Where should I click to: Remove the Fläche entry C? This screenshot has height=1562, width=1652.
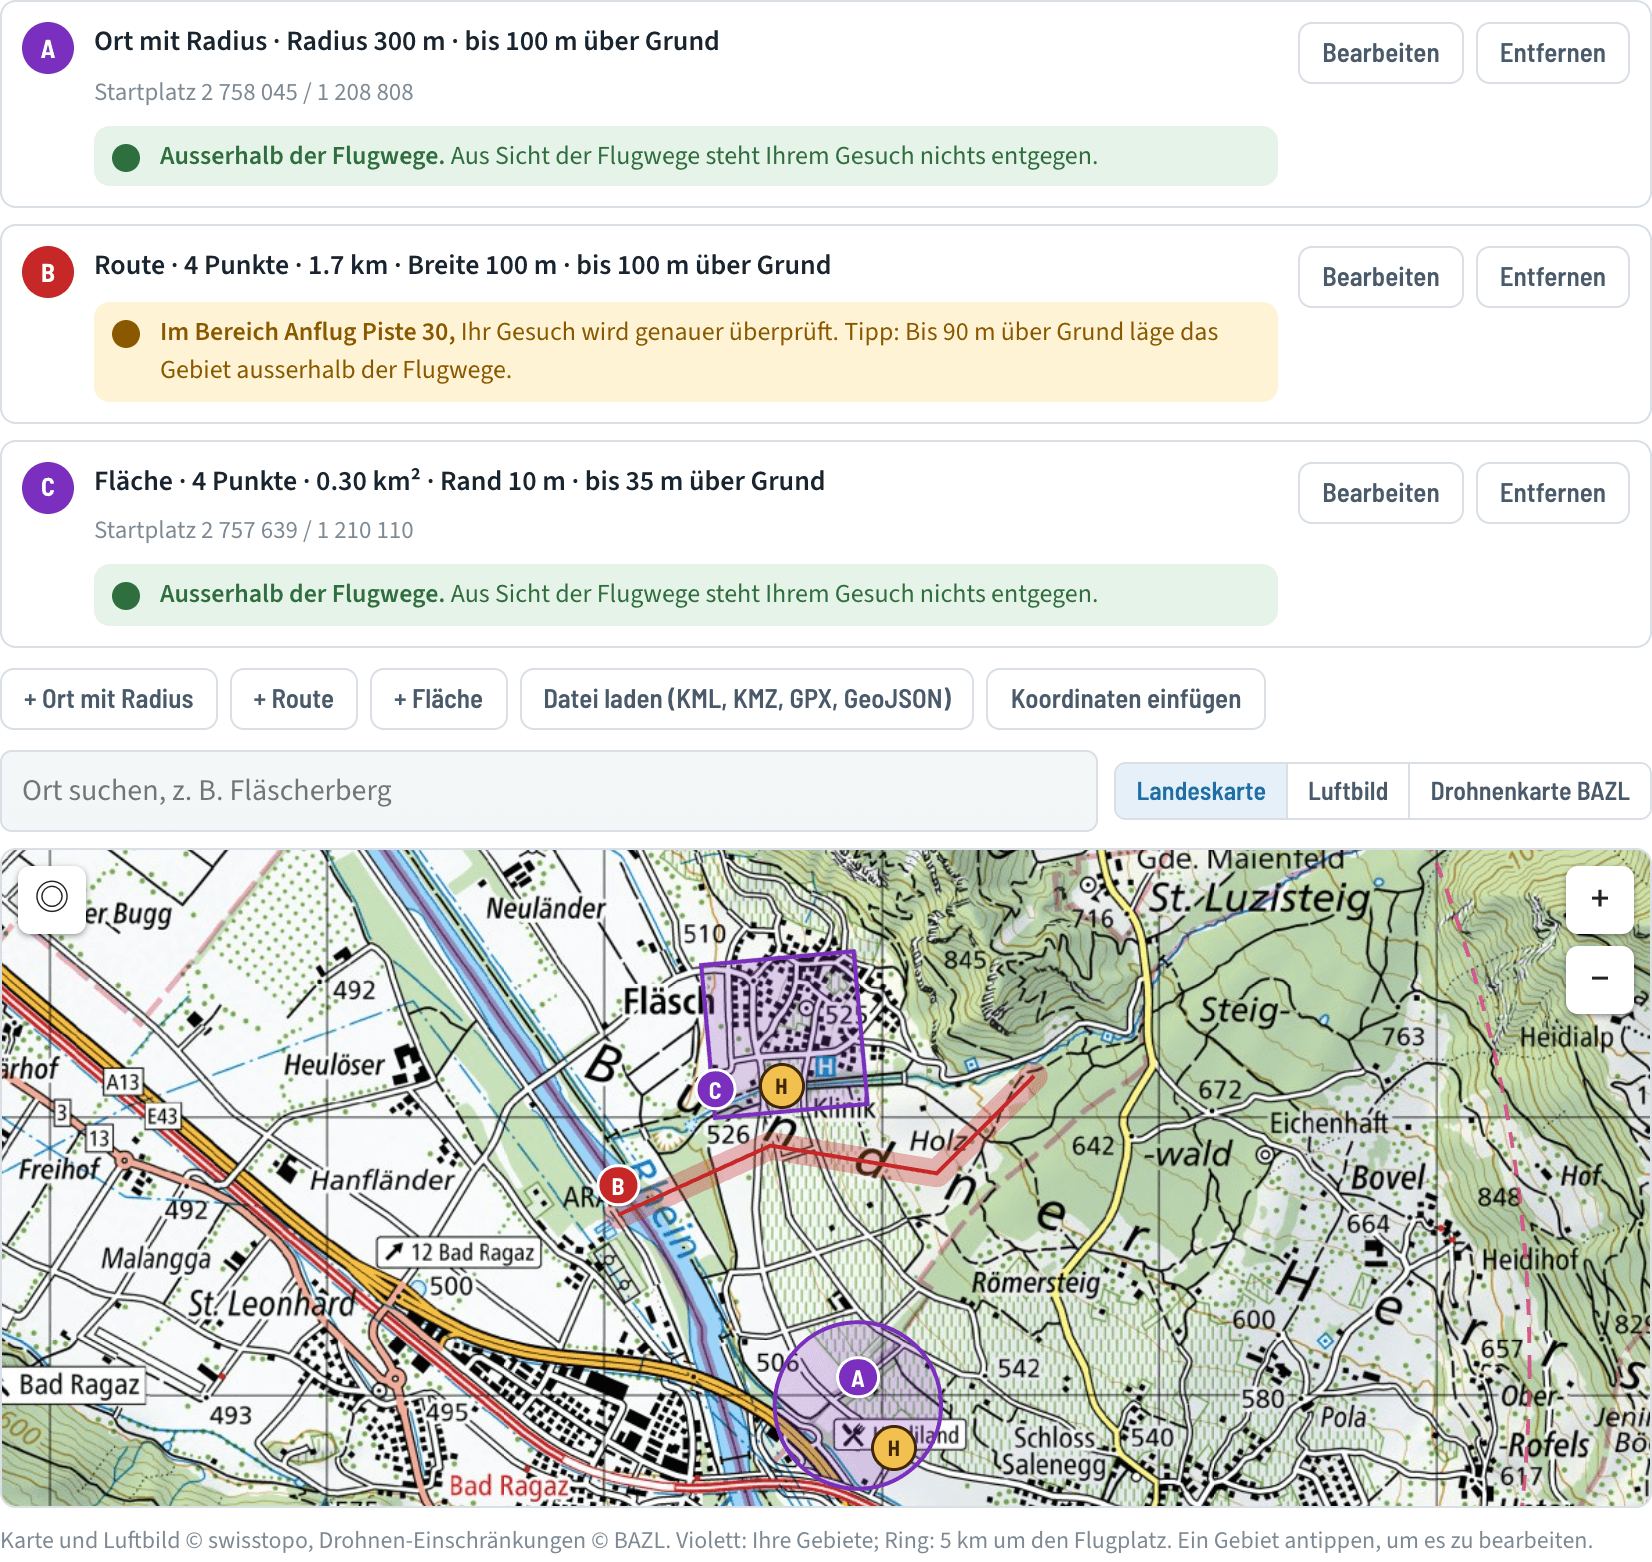(x=1553, y=493)
